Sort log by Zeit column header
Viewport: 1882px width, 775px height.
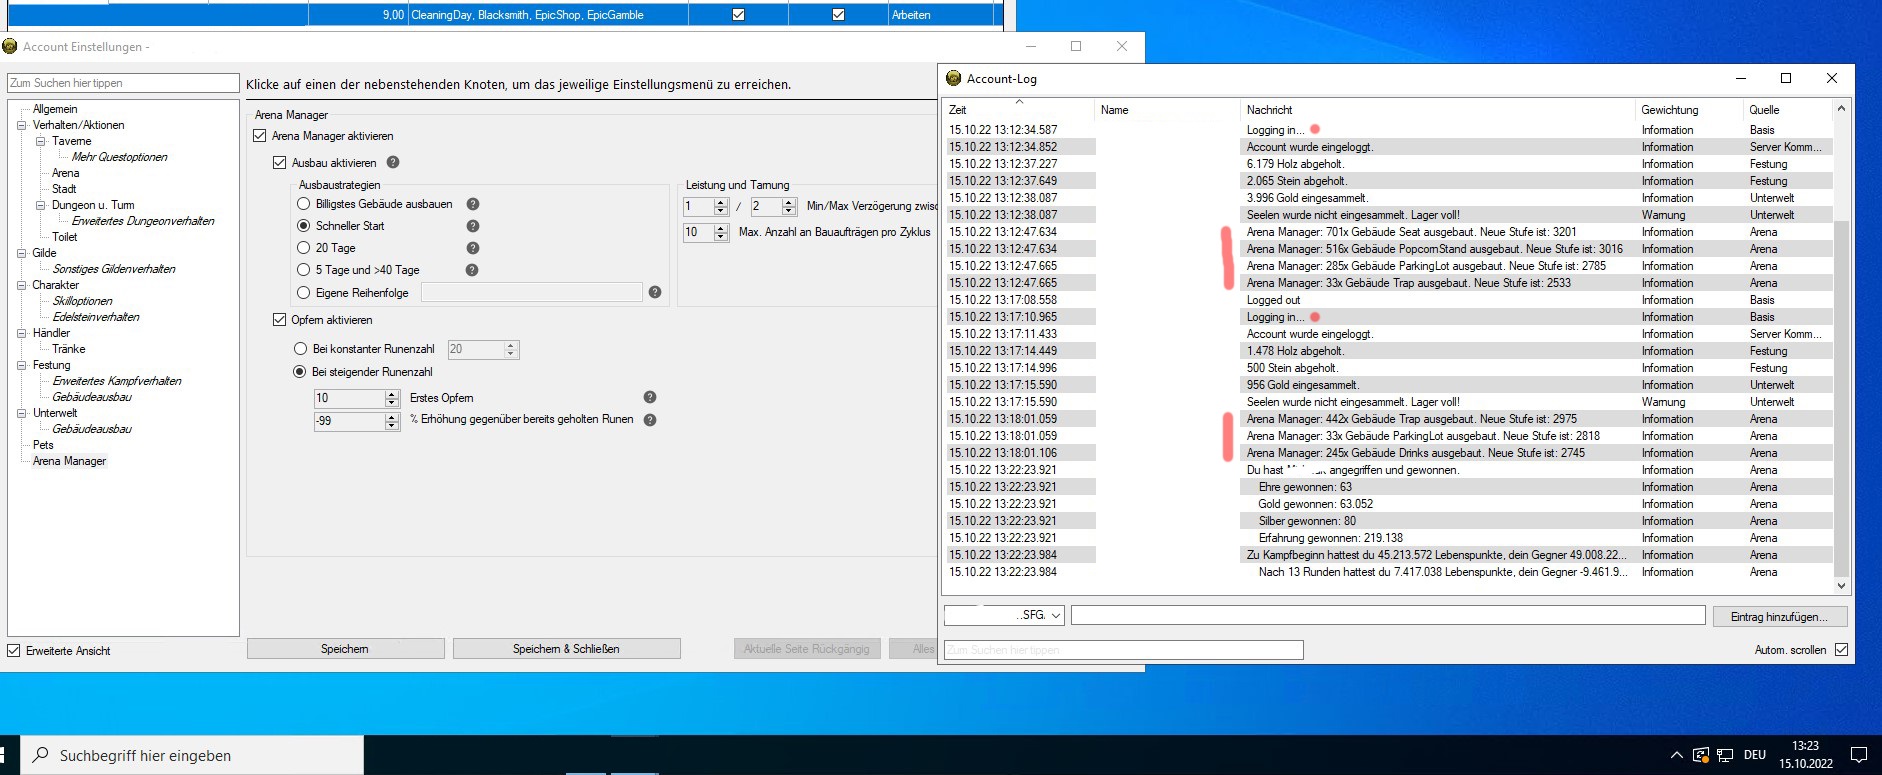pos(1019,110)
